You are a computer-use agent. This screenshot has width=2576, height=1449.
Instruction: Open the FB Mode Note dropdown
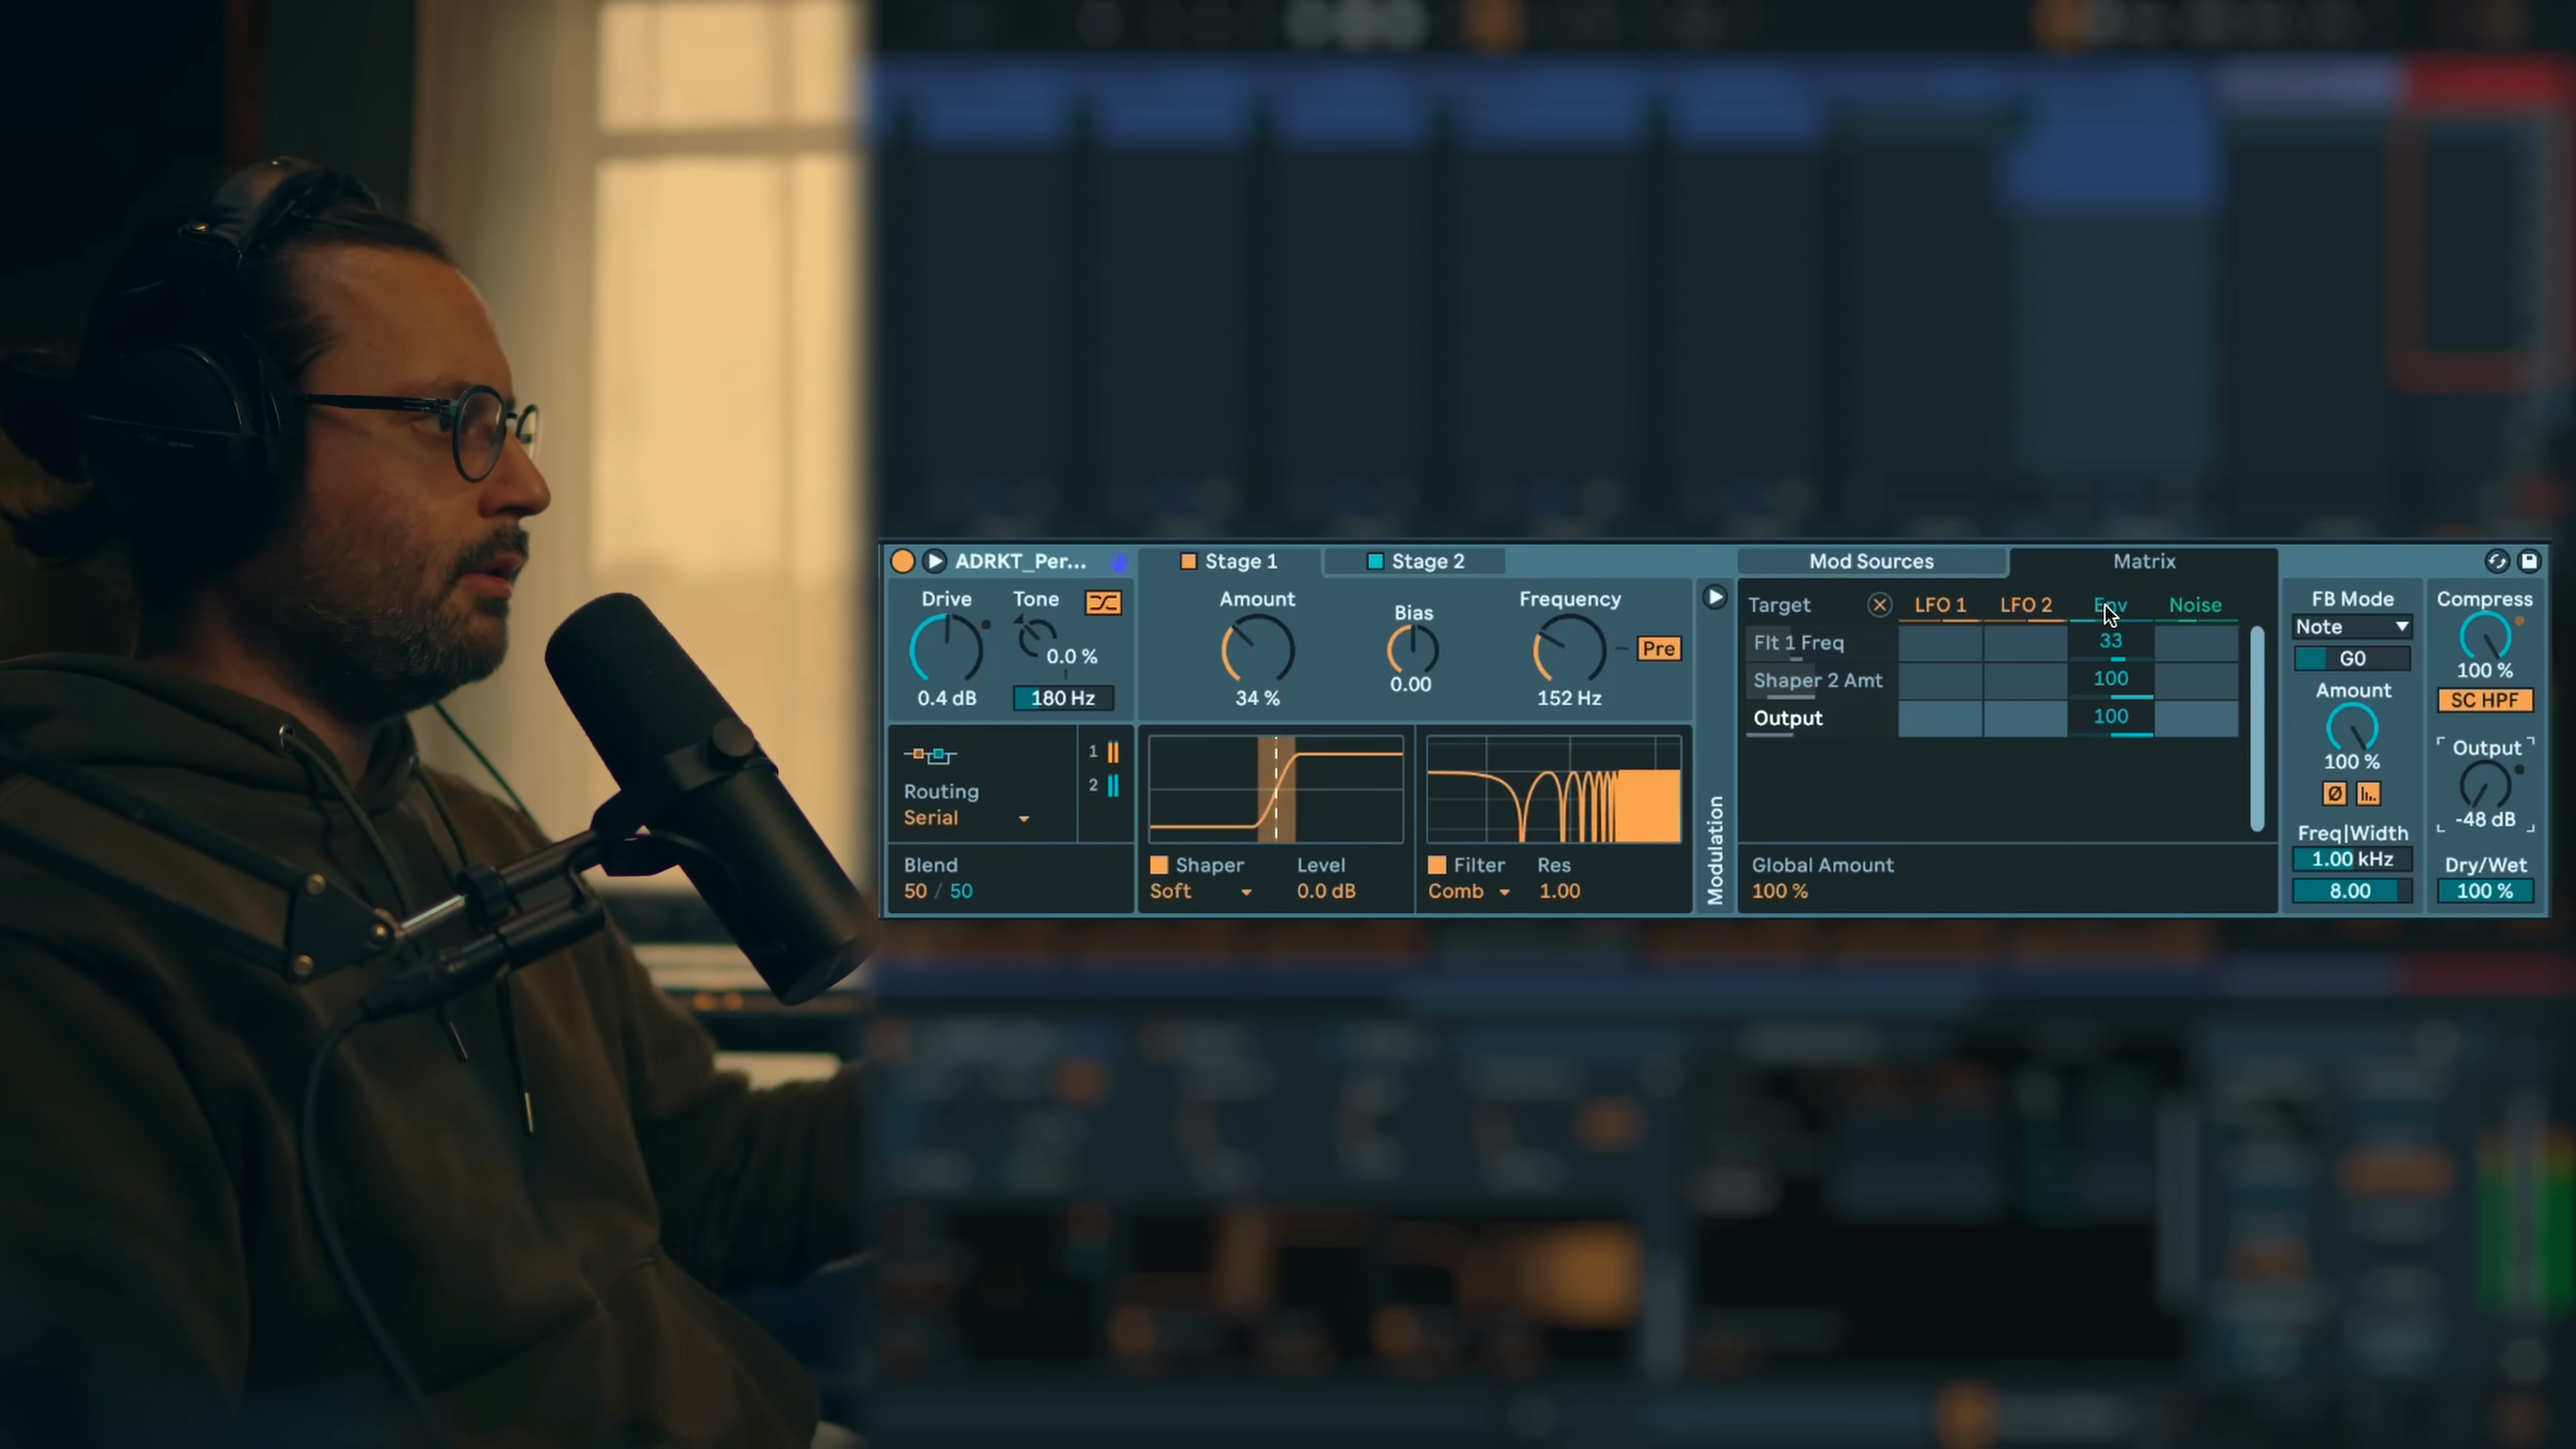pyautogui.click(x=2352, y=627)
